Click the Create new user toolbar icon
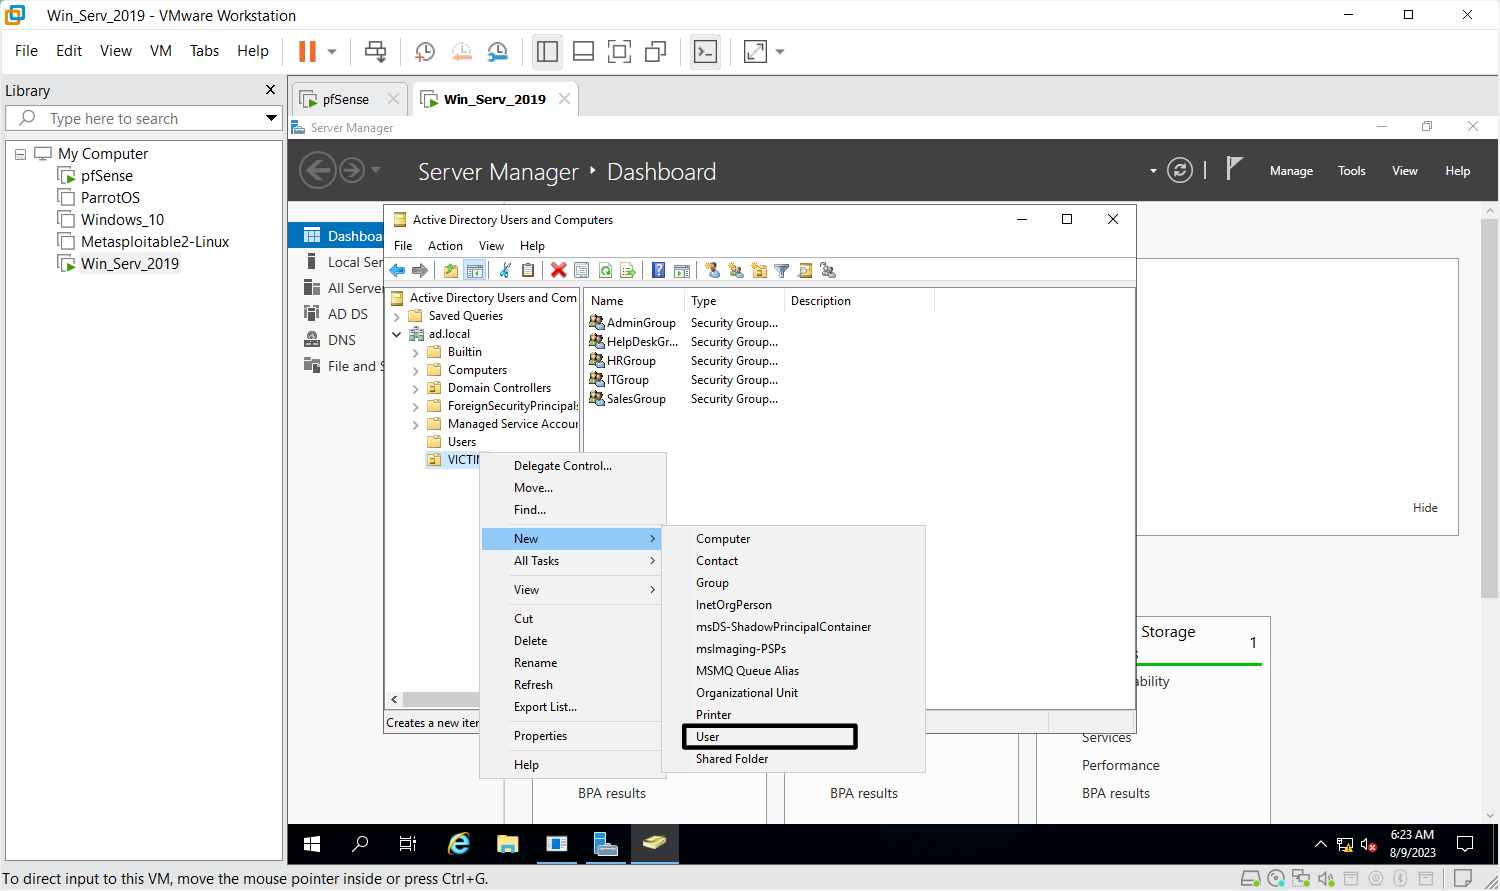Viewport: 1500px width, 891px height. click(712, 270)
